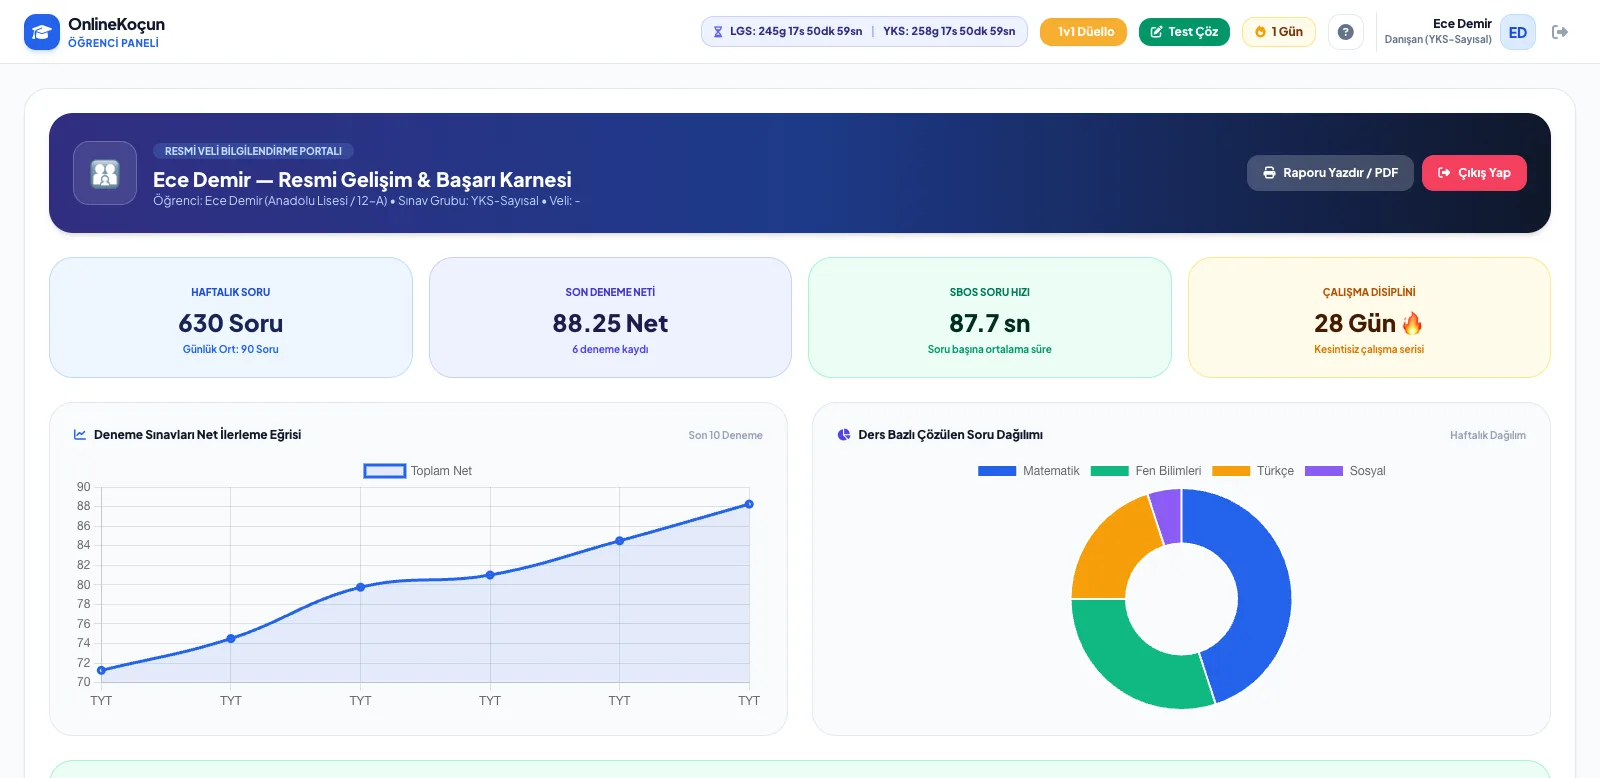The height and width of the screenshot is (778, 1600).
Task: Open help via the question mark icon
Action: coord(1346,32)
